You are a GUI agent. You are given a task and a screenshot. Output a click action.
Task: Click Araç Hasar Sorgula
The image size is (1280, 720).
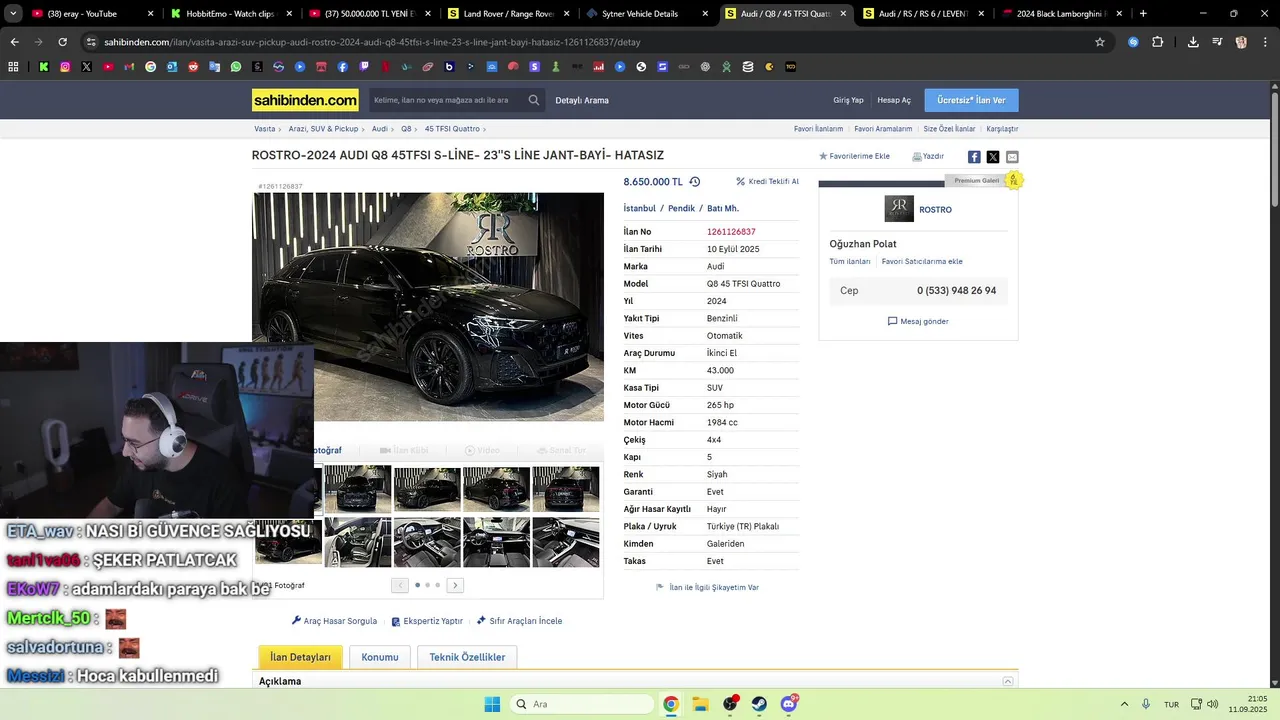point(334,621)
